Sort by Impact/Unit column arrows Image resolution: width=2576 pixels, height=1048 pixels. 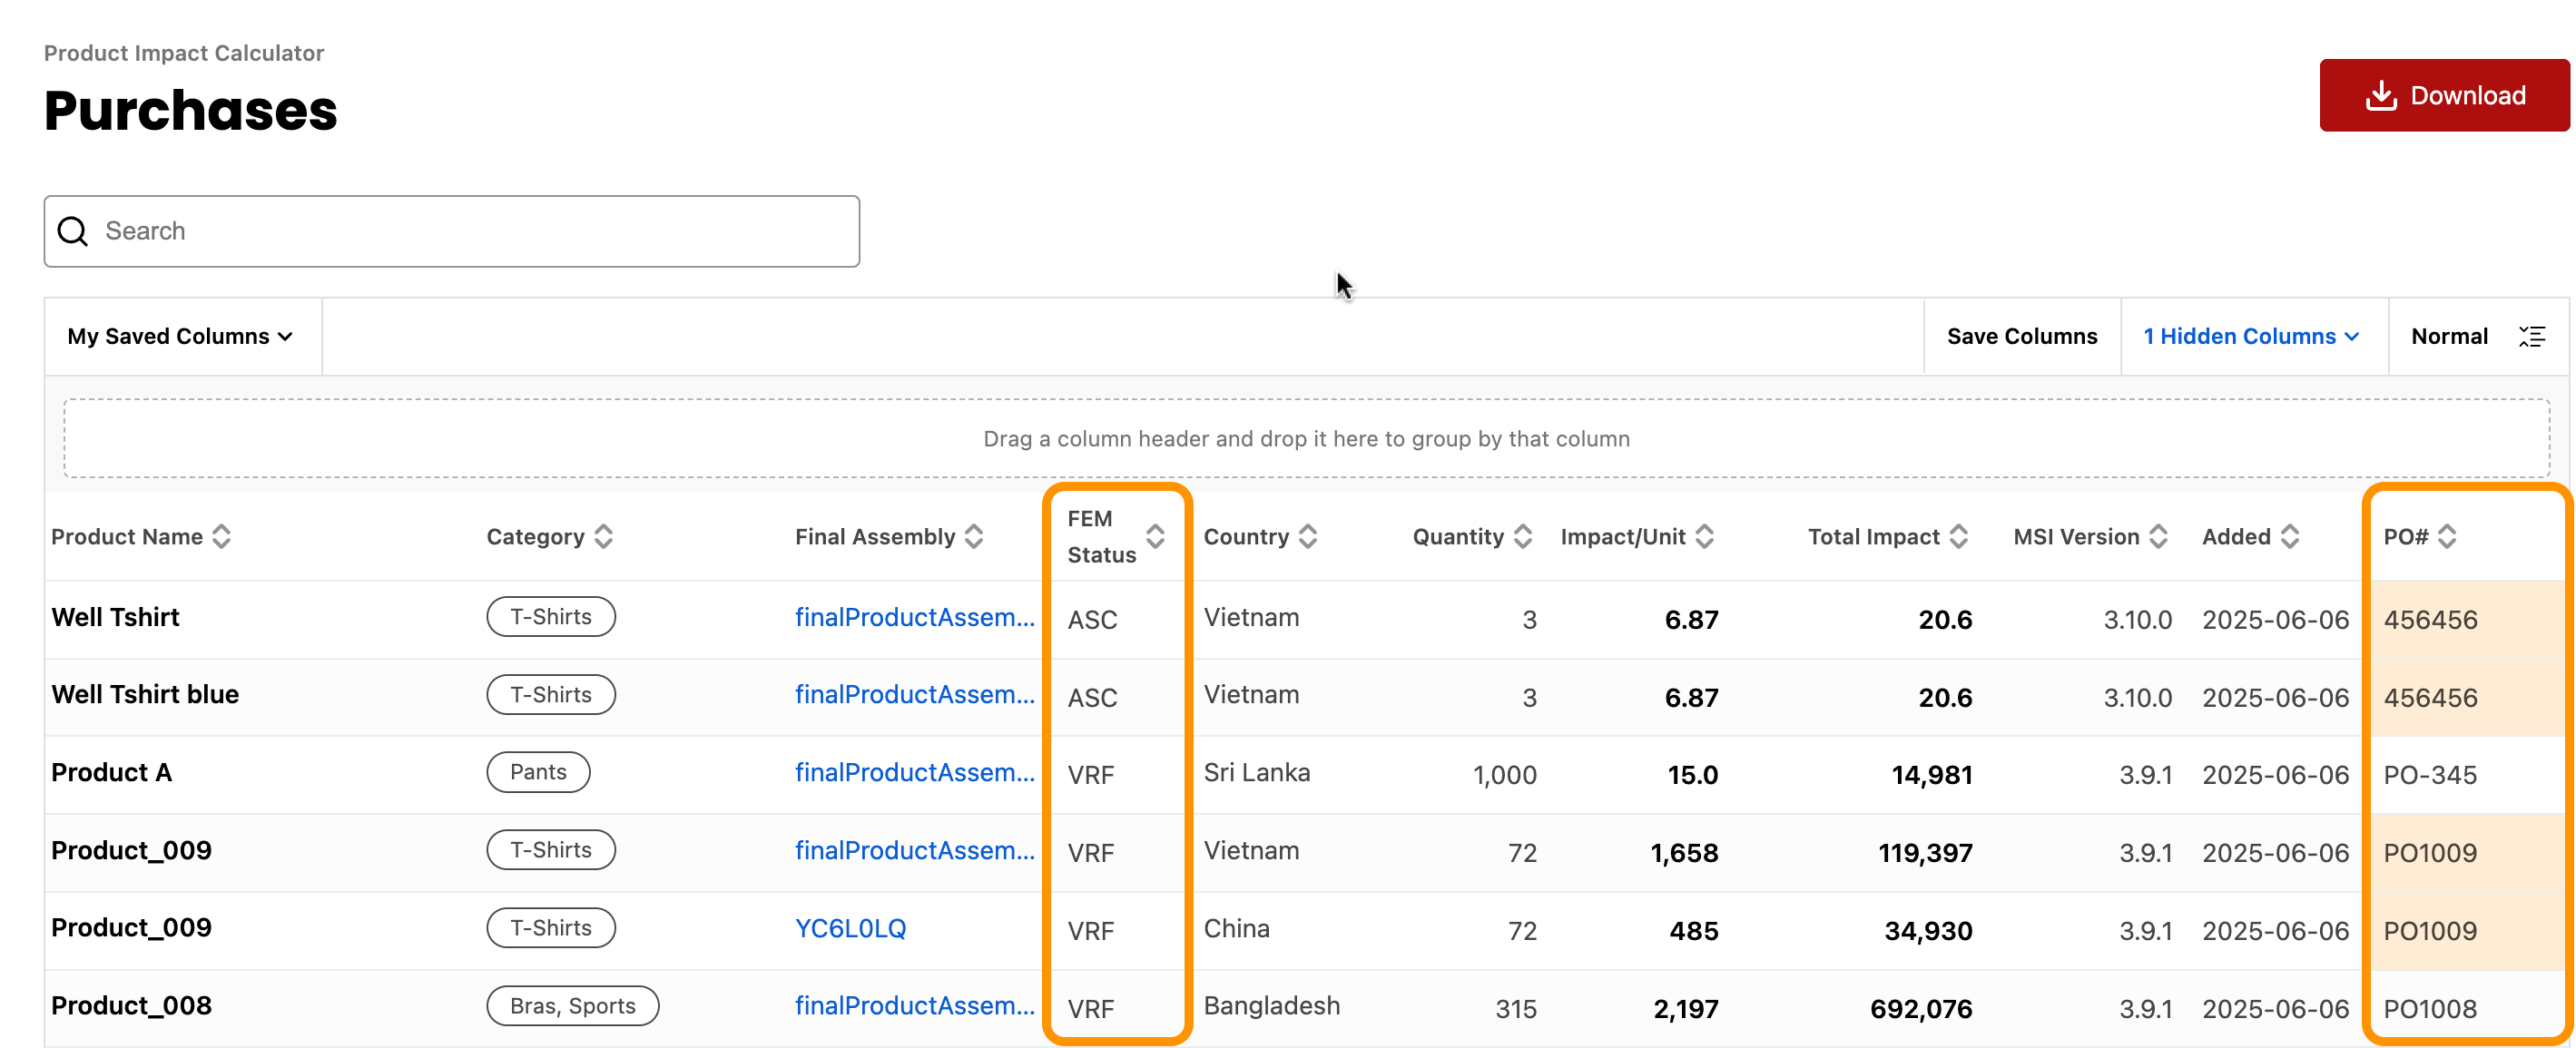(1706, 537)
